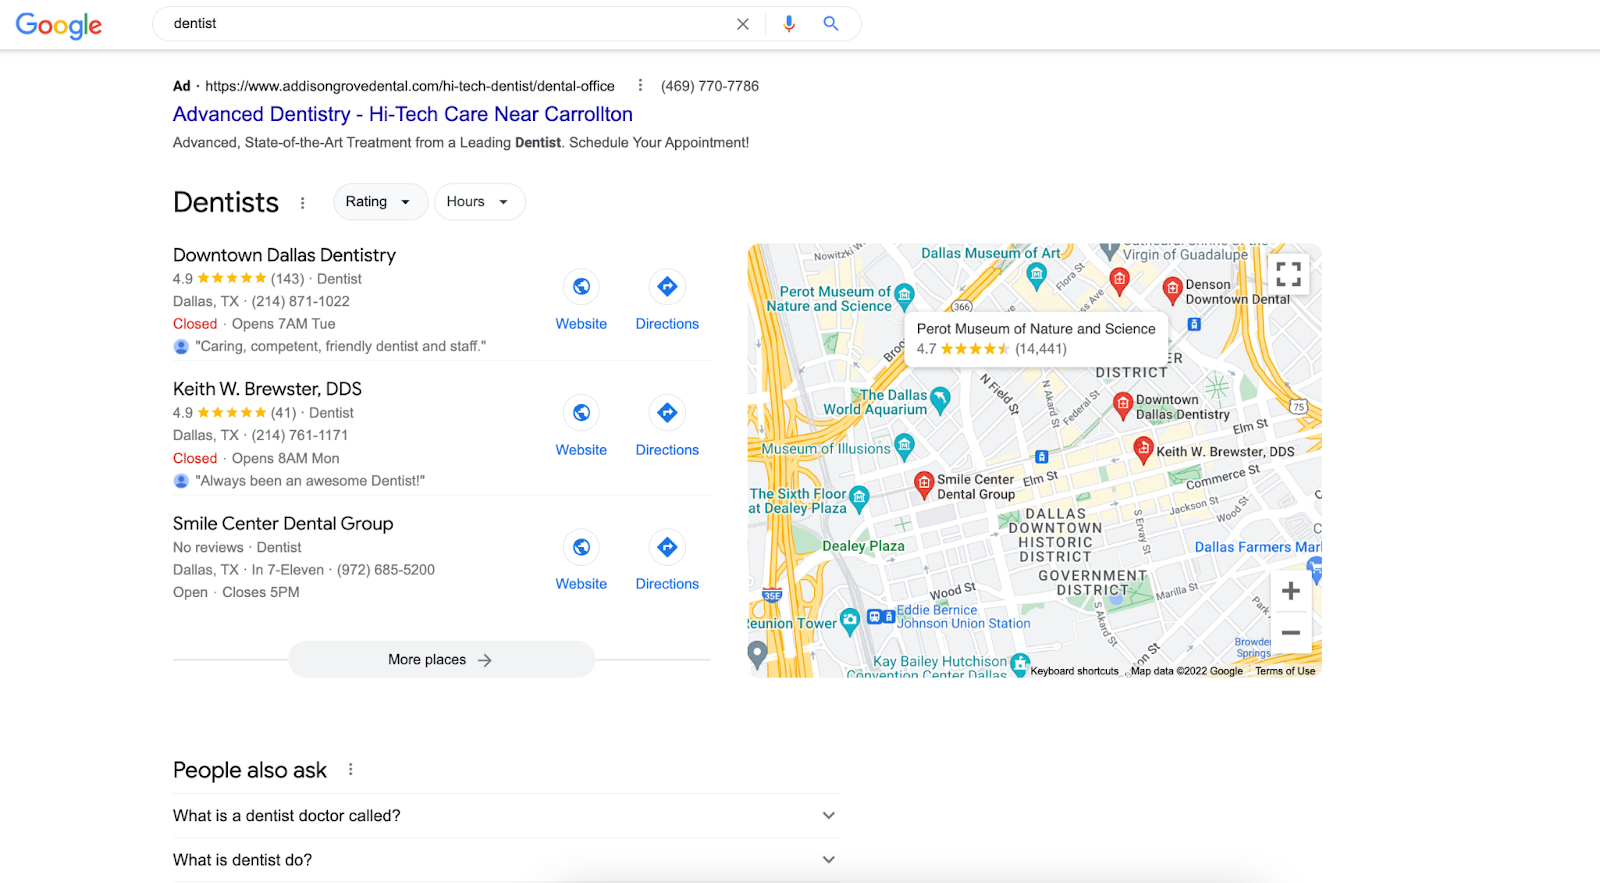Click Website icon for Smile Center Dental Group

[x=581, y=547]
